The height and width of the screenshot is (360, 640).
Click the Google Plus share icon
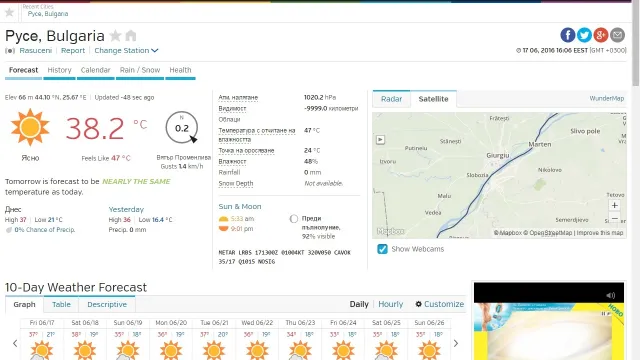coord(601,35)
